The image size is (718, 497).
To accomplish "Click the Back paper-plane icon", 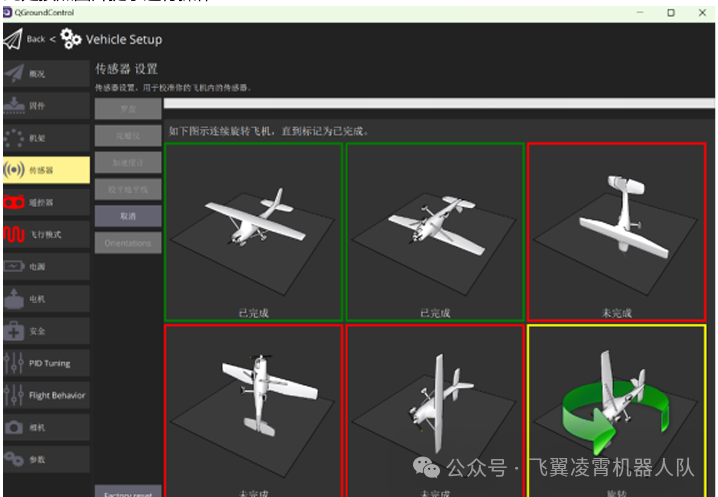I will pos(12,40).
